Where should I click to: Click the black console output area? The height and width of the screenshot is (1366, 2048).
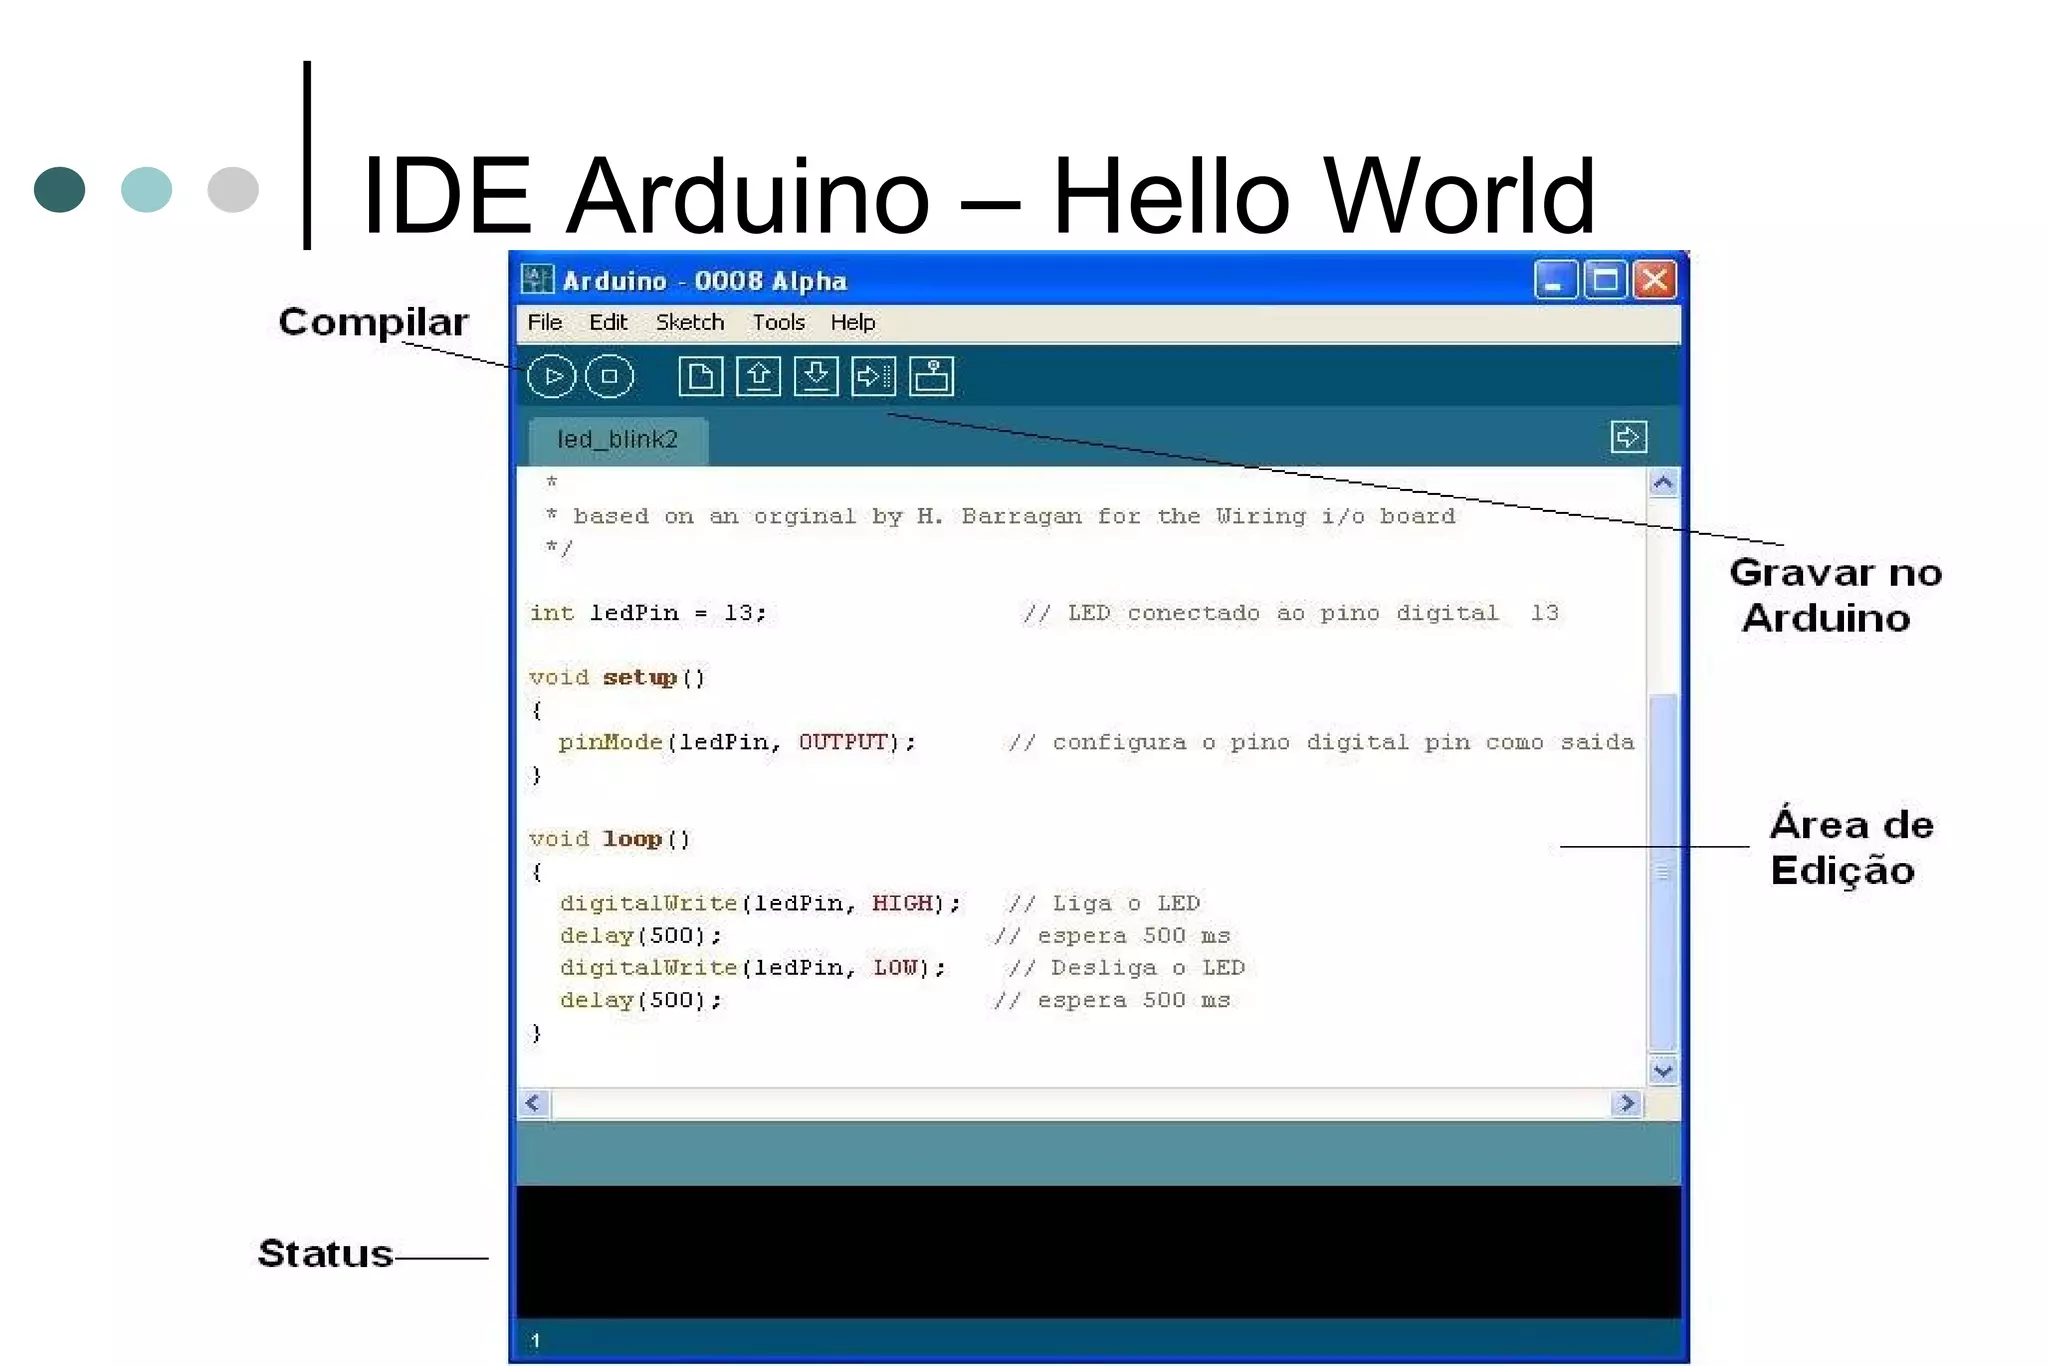coord(1098,1252)
